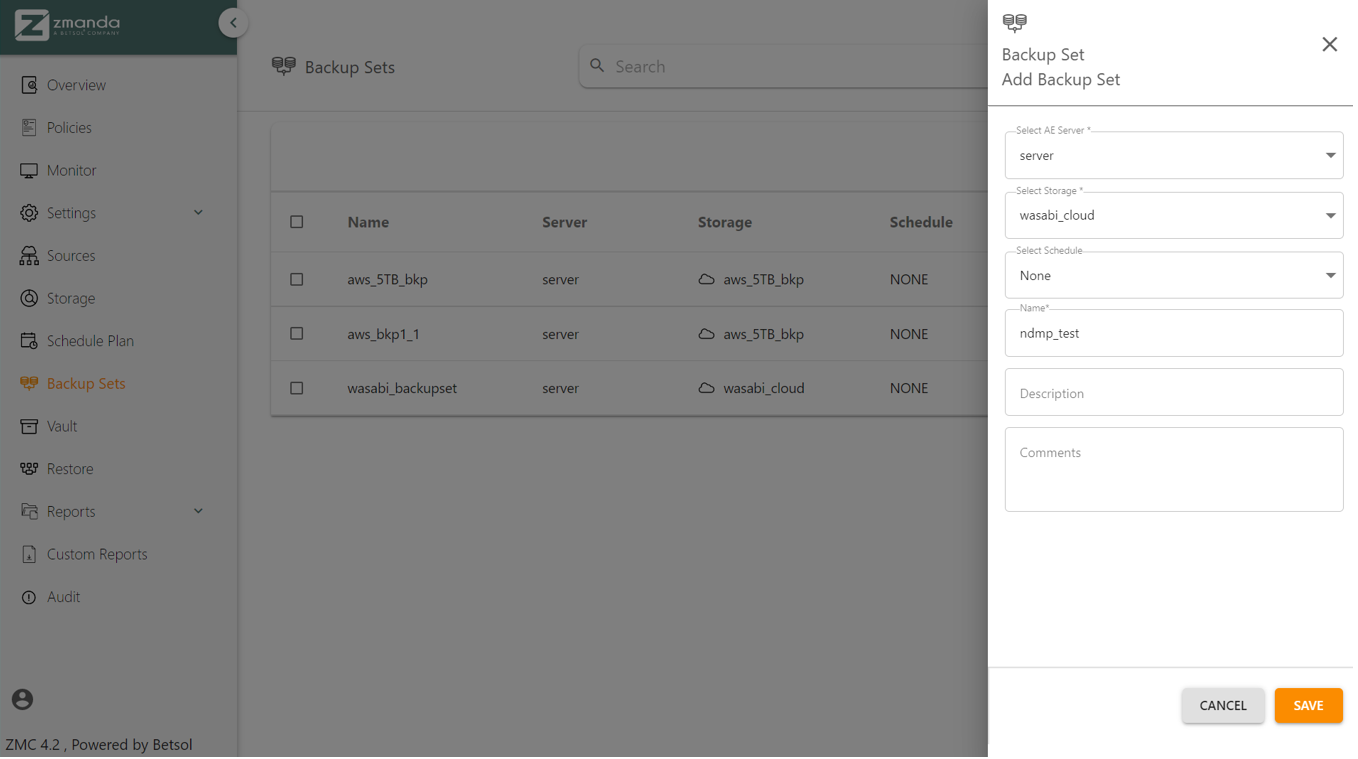Click the Backup Sets sidebar icon
This screenshot has height=759, width=1358.
pos(29,384)
